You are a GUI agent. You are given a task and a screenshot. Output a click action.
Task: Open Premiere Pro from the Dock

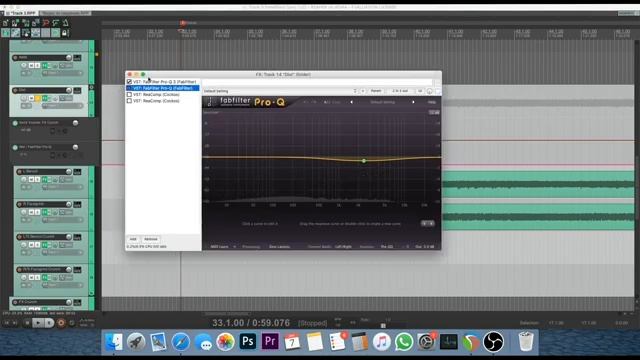(x=270, y=341)
